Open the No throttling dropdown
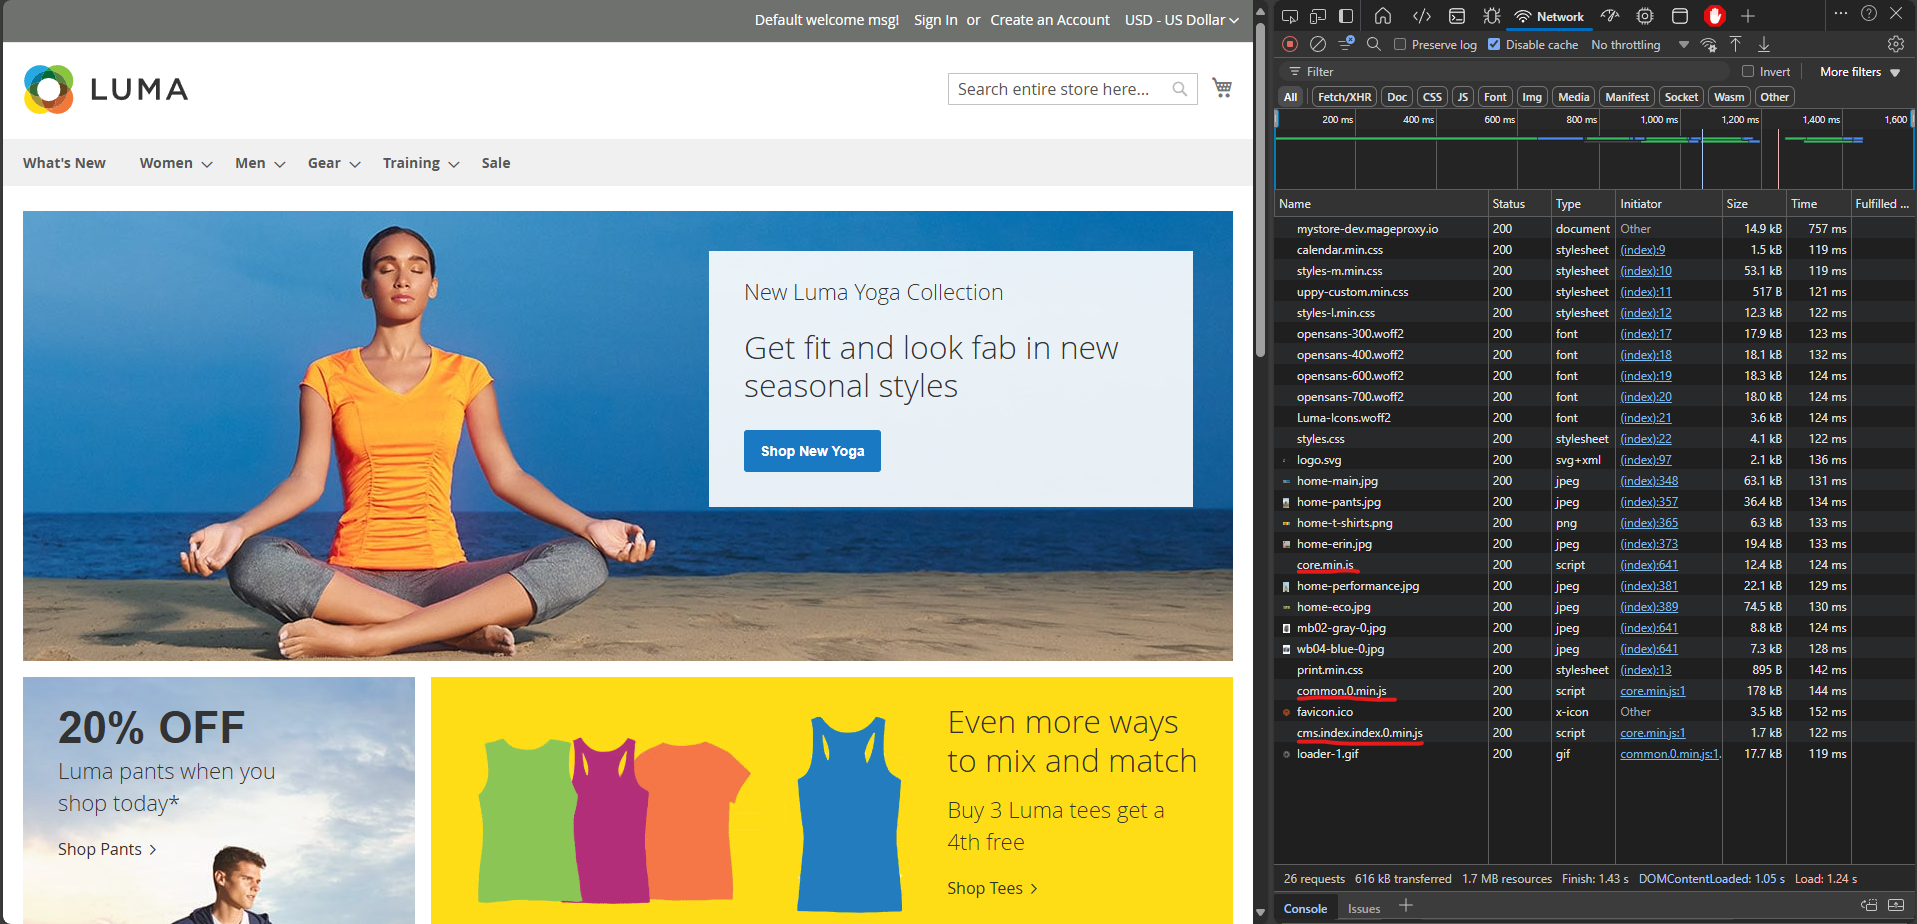Viewport: 1917px width, 924px height. (1639, 45)
